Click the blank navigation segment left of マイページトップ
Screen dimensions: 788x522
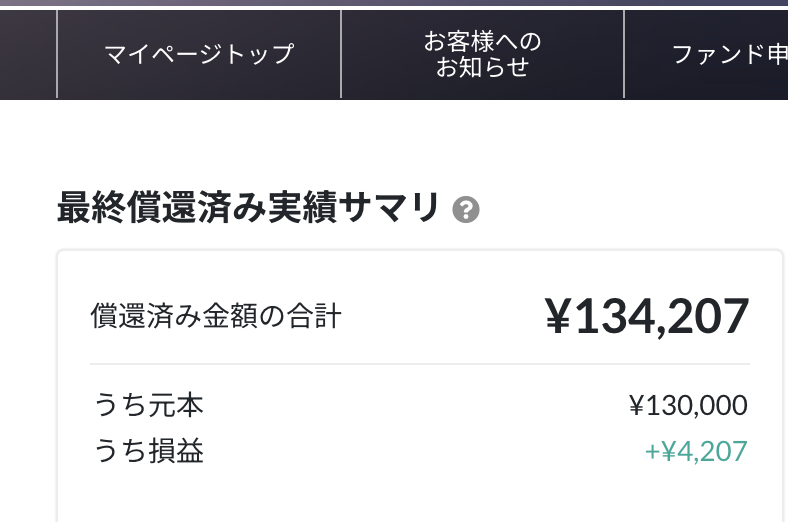28,54
